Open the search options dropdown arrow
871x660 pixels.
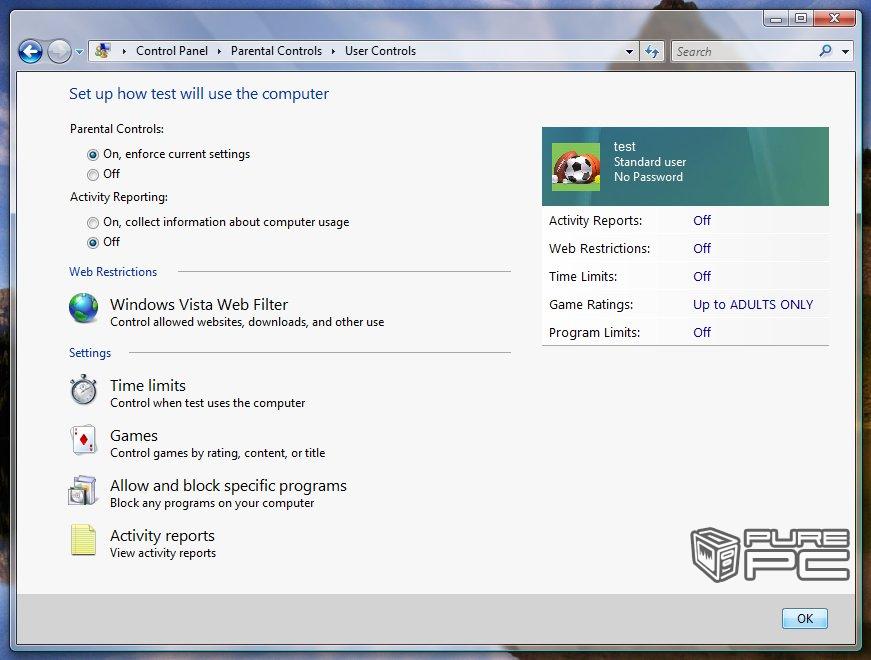pos(845,52)
